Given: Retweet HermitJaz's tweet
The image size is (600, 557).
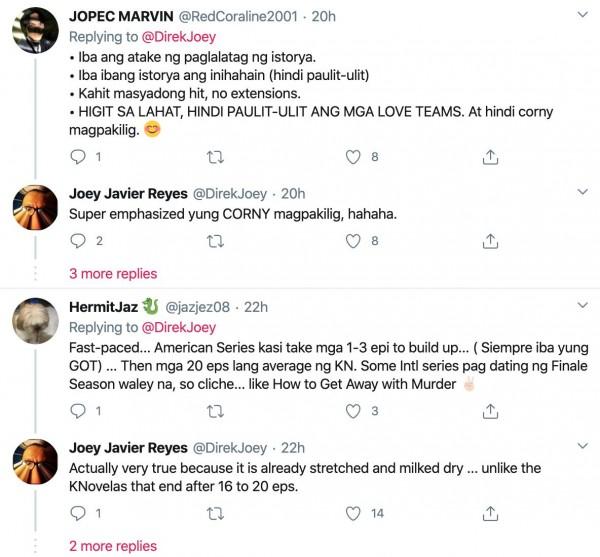Looking at the screenshot, I should coord(213,410).
